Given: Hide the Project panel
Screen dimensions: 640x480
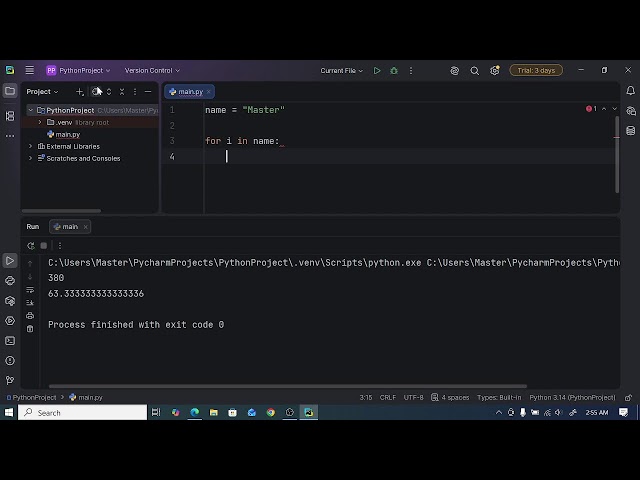Looking at the screenshot, I should 148,92.
